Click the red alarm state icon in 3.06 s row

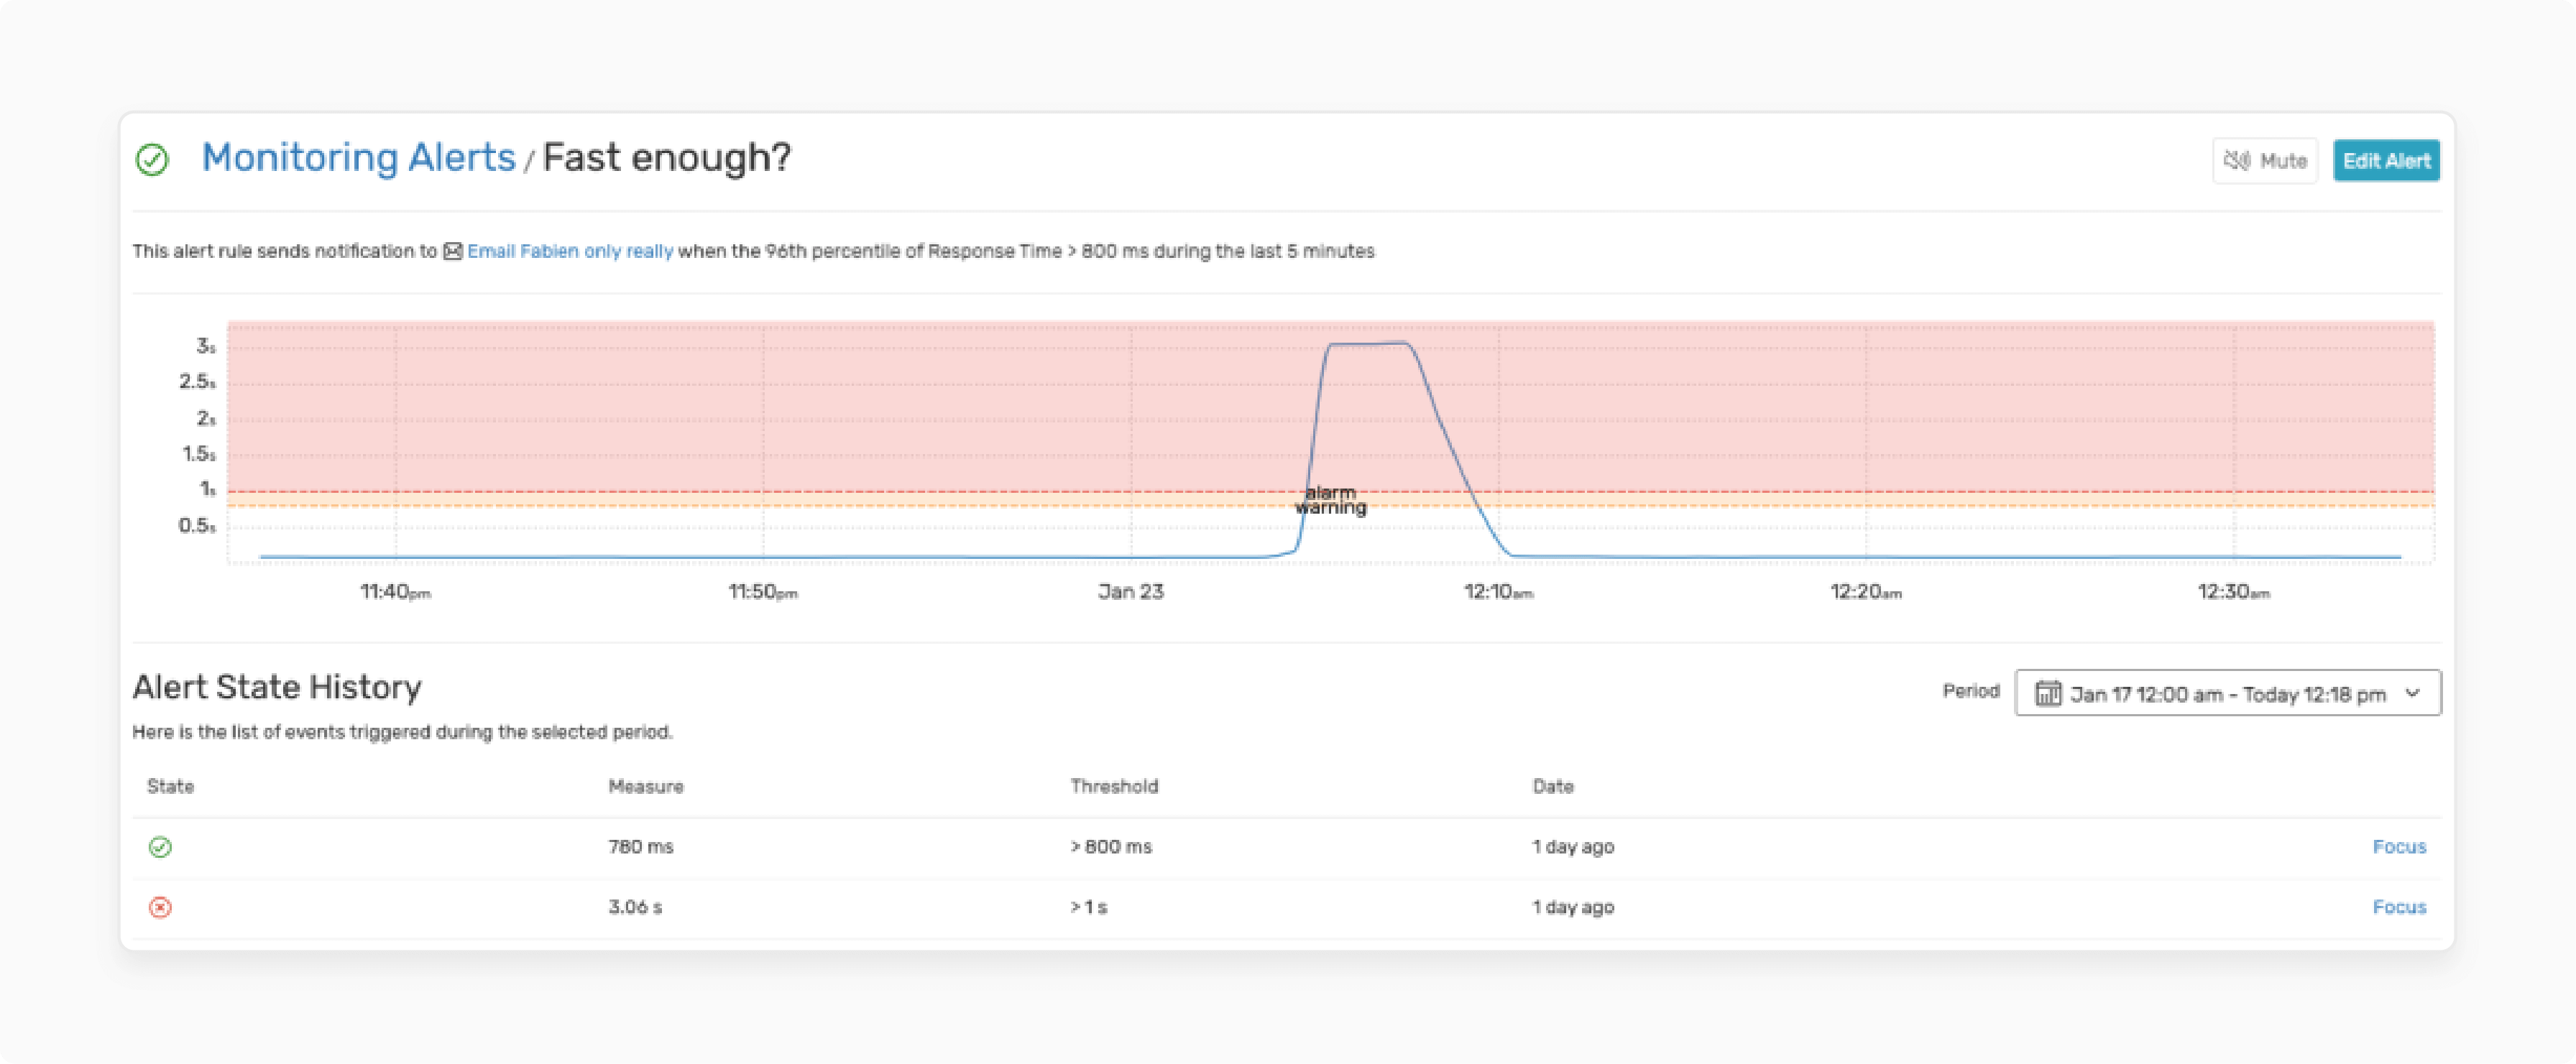click(160, 907)
